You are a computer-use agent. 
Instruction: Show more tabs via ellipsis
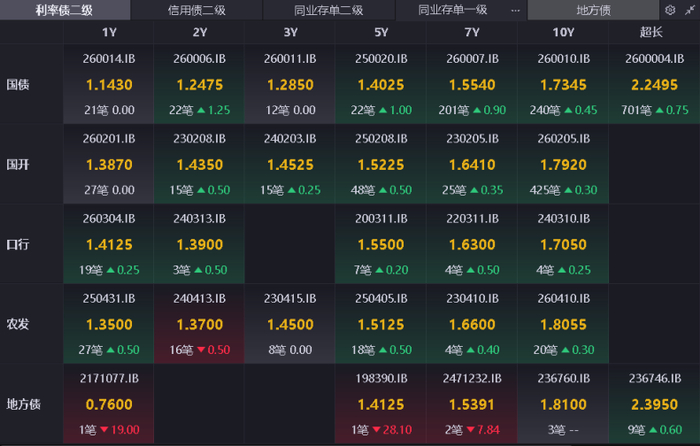click(x=515, y=10)
